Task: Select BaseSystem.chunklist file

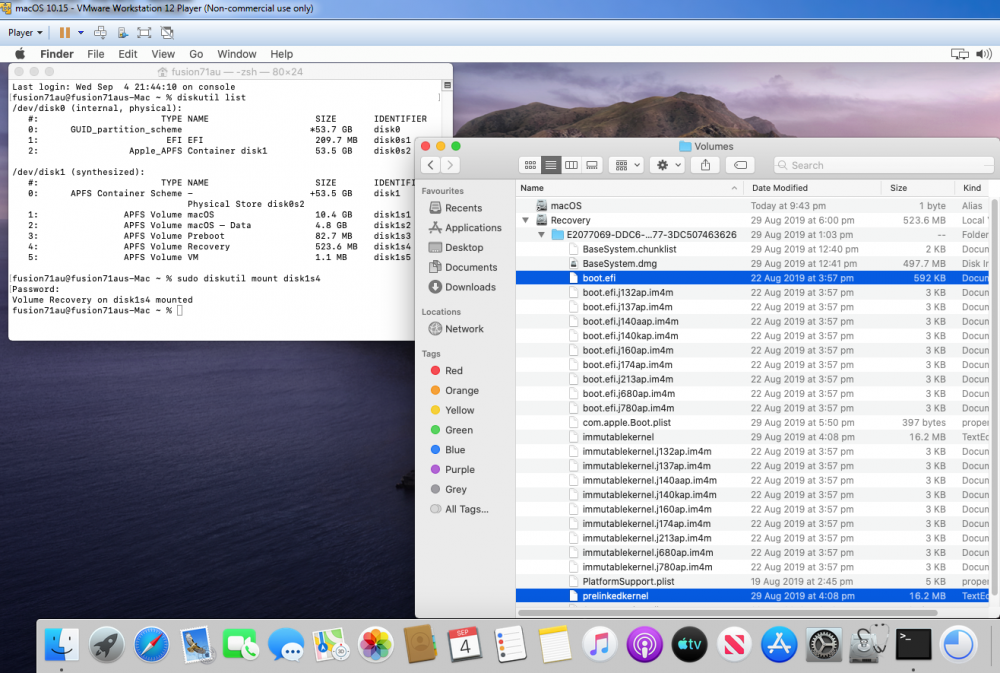Action: (x=753, y=249)
